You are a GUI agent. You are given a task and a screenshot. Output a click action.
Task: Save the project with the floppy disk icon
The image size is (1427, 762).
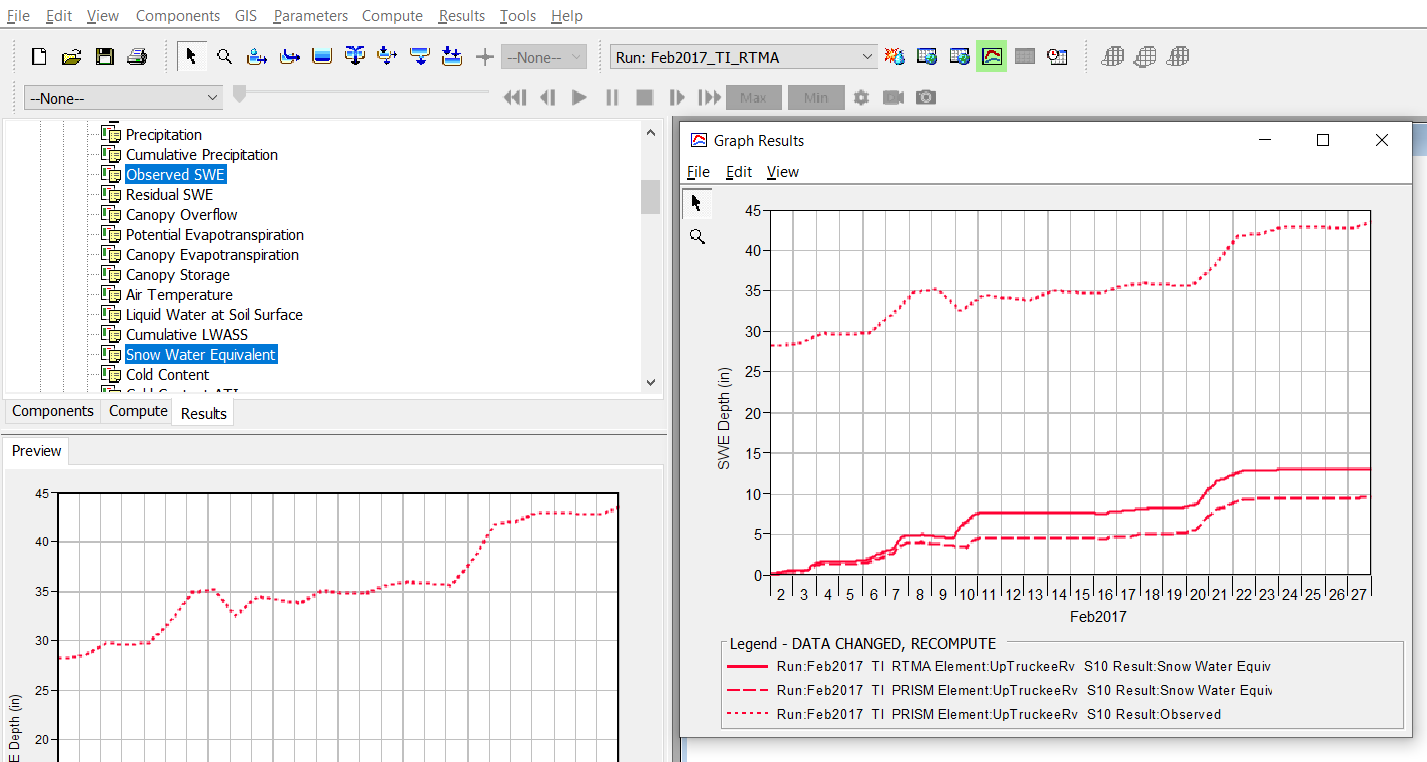(x=104, y=57)
